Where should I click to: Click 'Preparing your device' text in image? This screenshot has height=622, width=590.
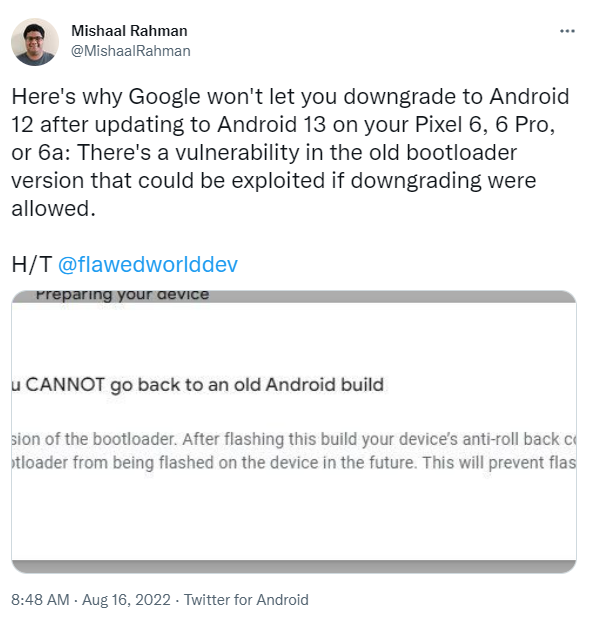pos(122,295)
